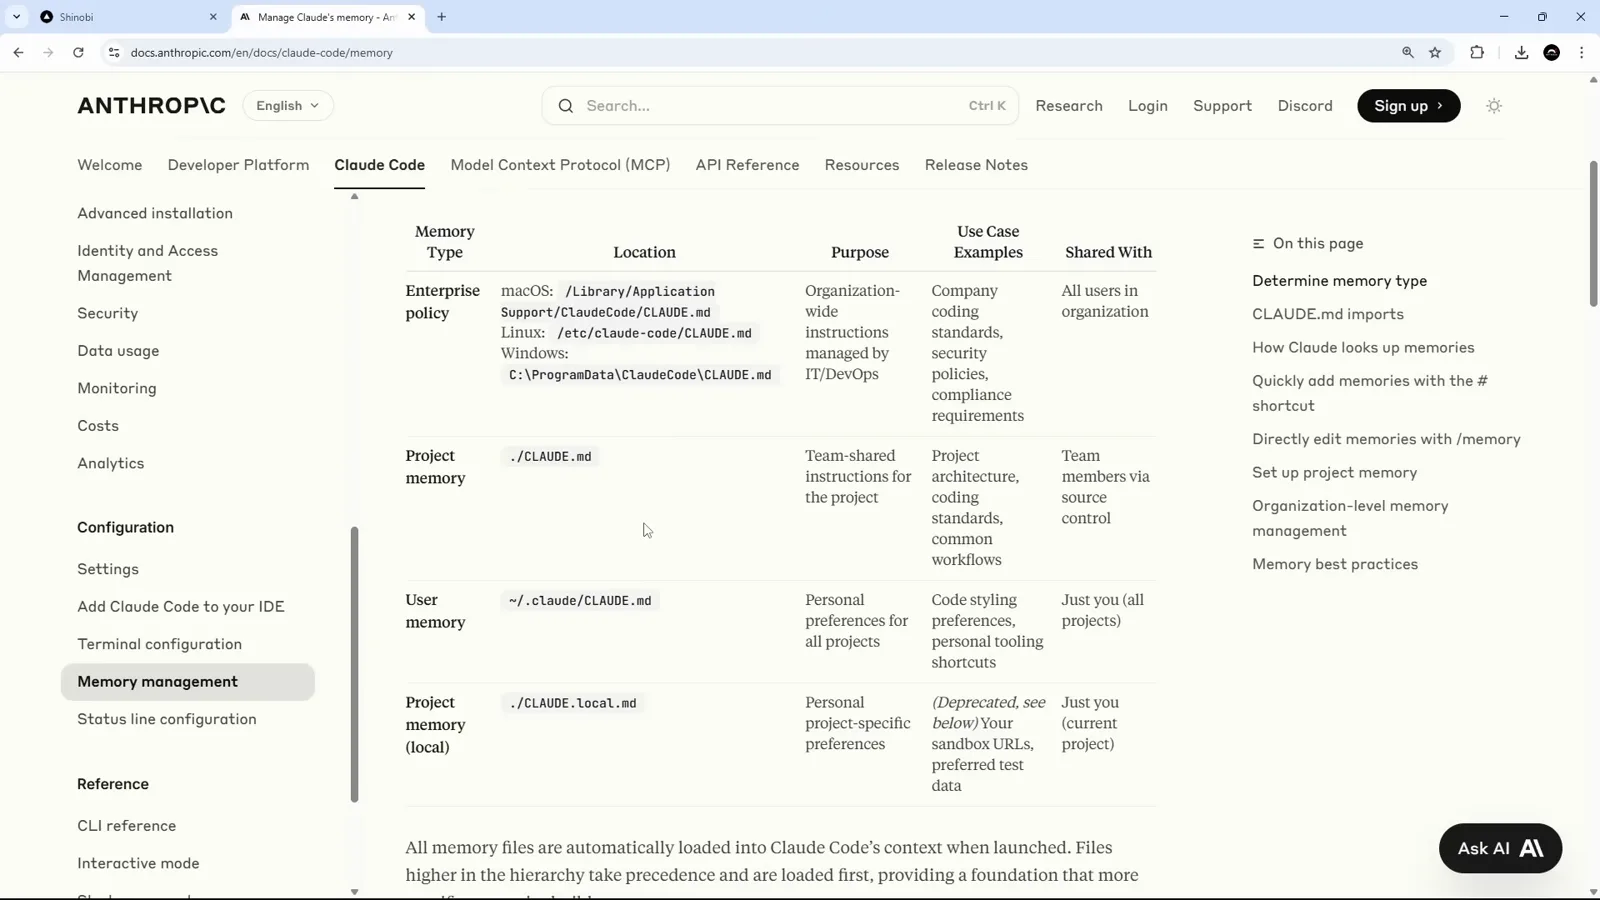Open the Support link
Image resolution: width=1600 pixels, height=900 pixels.
coord(1222,105)
